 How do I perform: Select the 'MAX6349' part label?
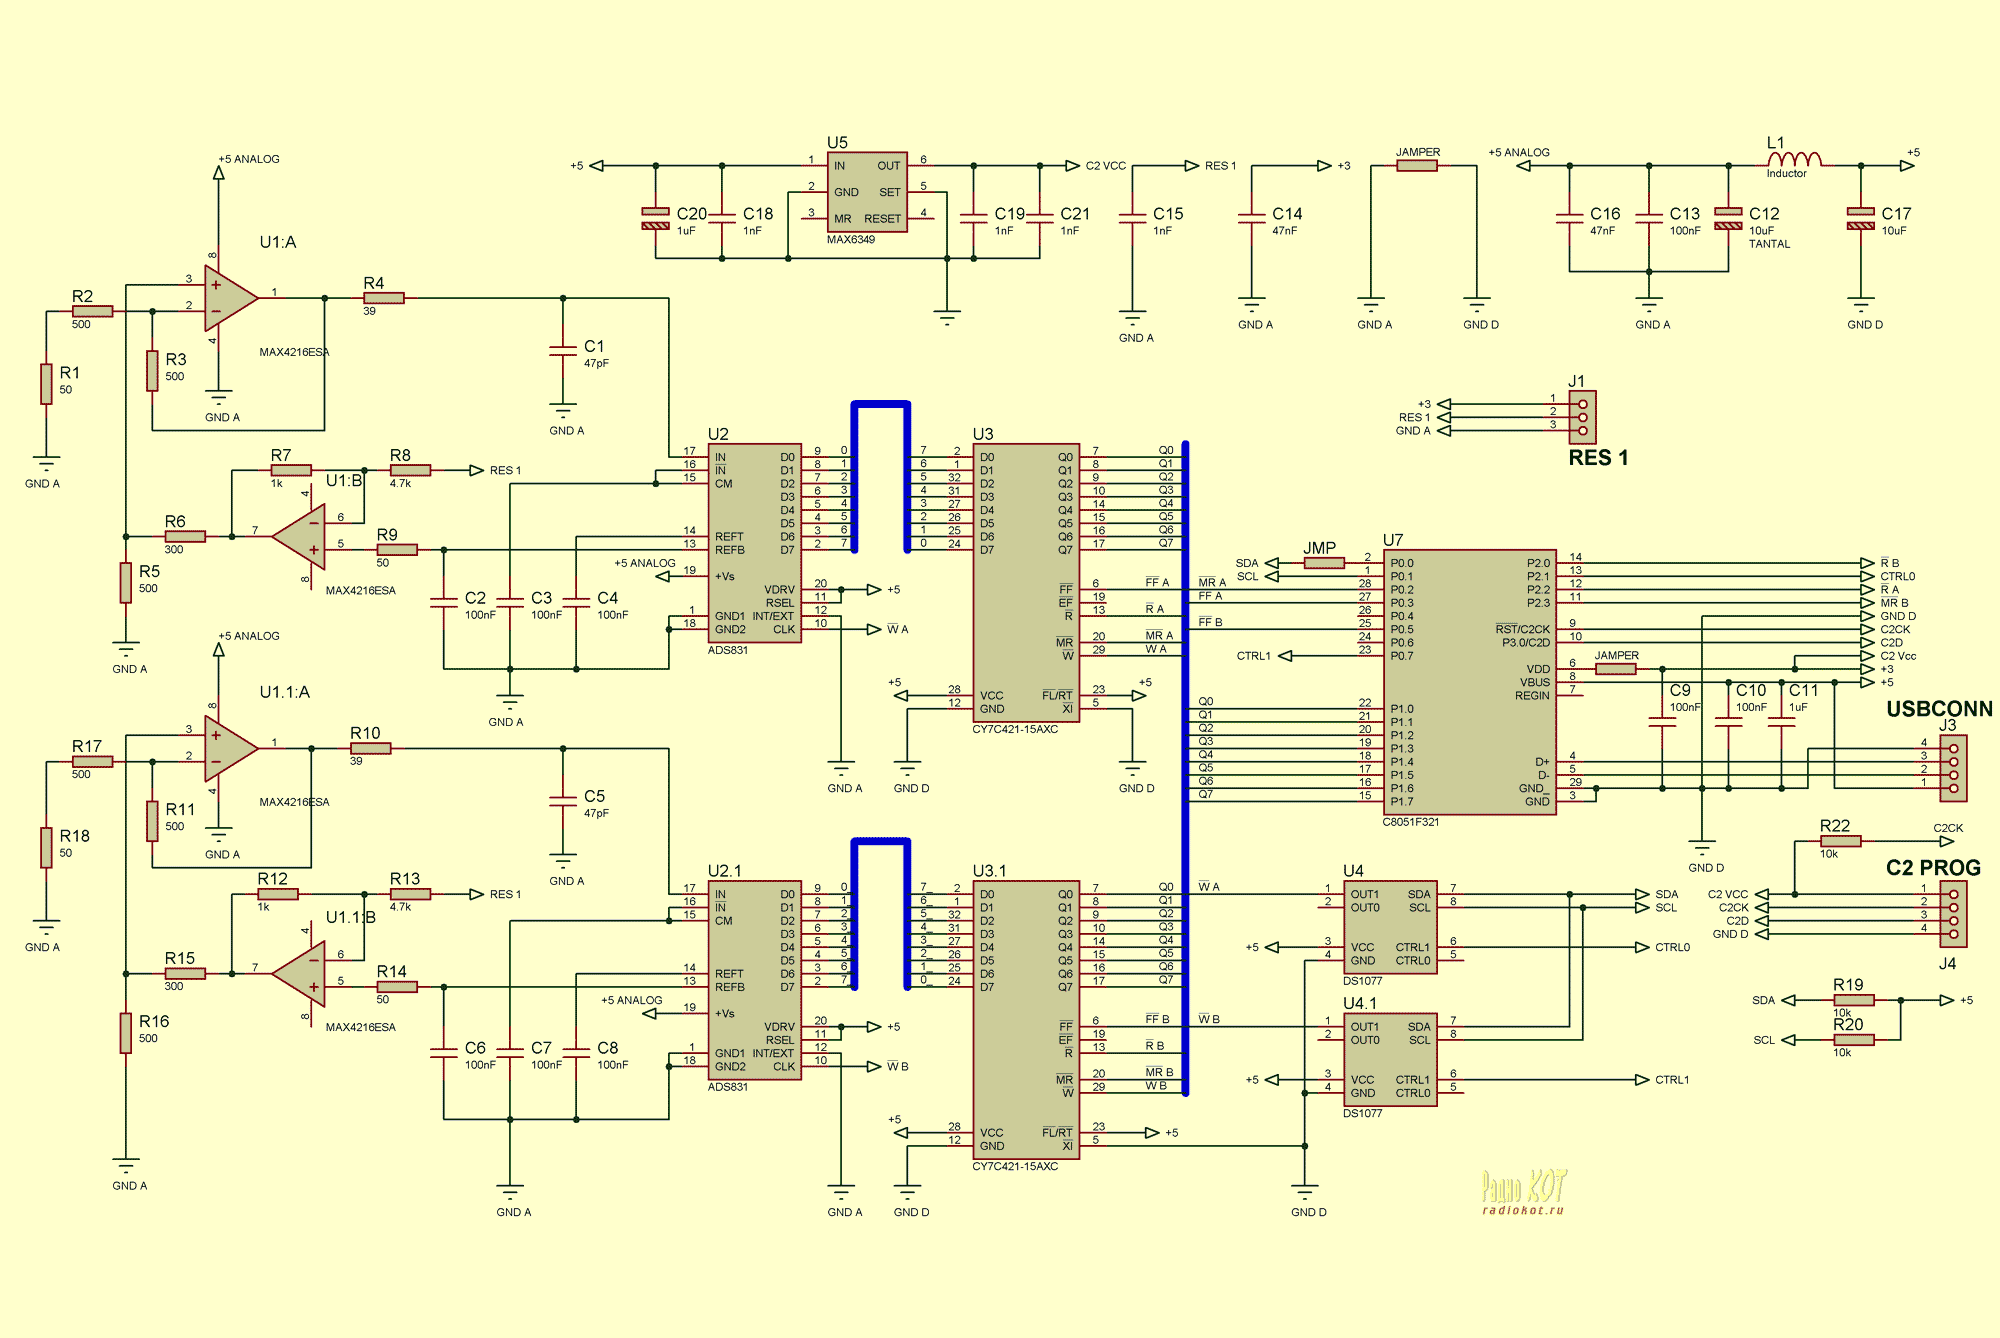point(851,240)
